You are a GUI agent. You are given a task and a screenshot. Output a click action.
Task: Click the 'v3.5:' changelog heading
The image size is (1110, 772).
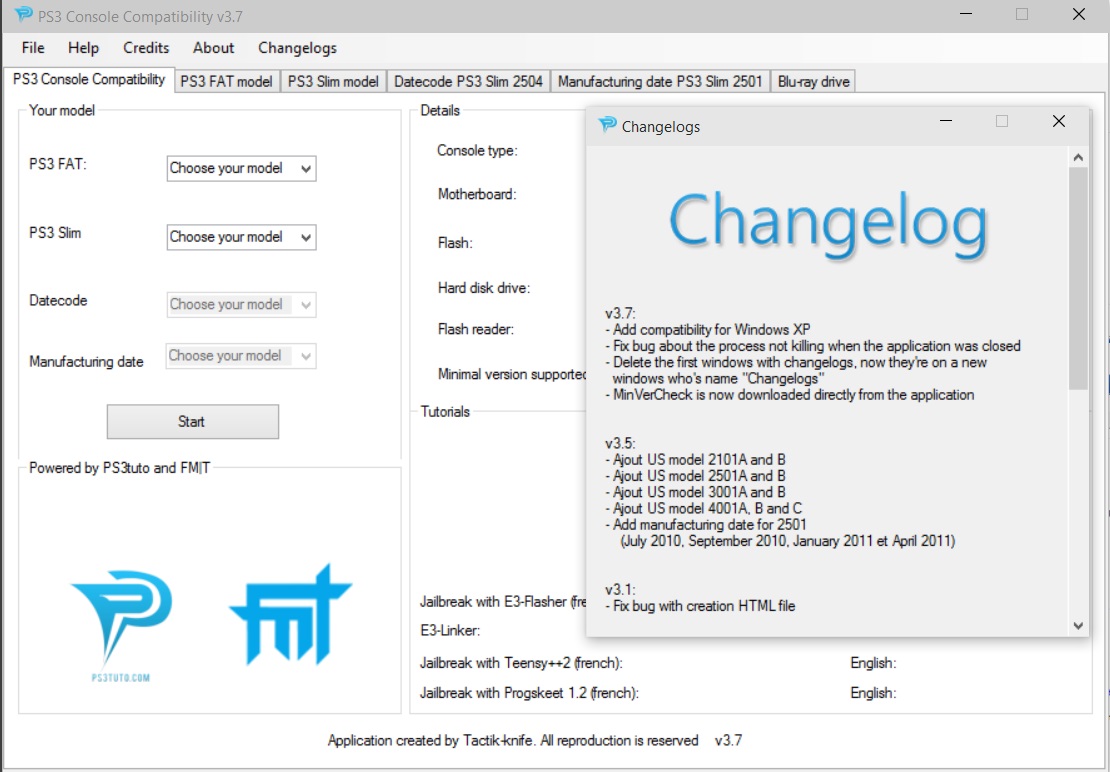point(621,444)
